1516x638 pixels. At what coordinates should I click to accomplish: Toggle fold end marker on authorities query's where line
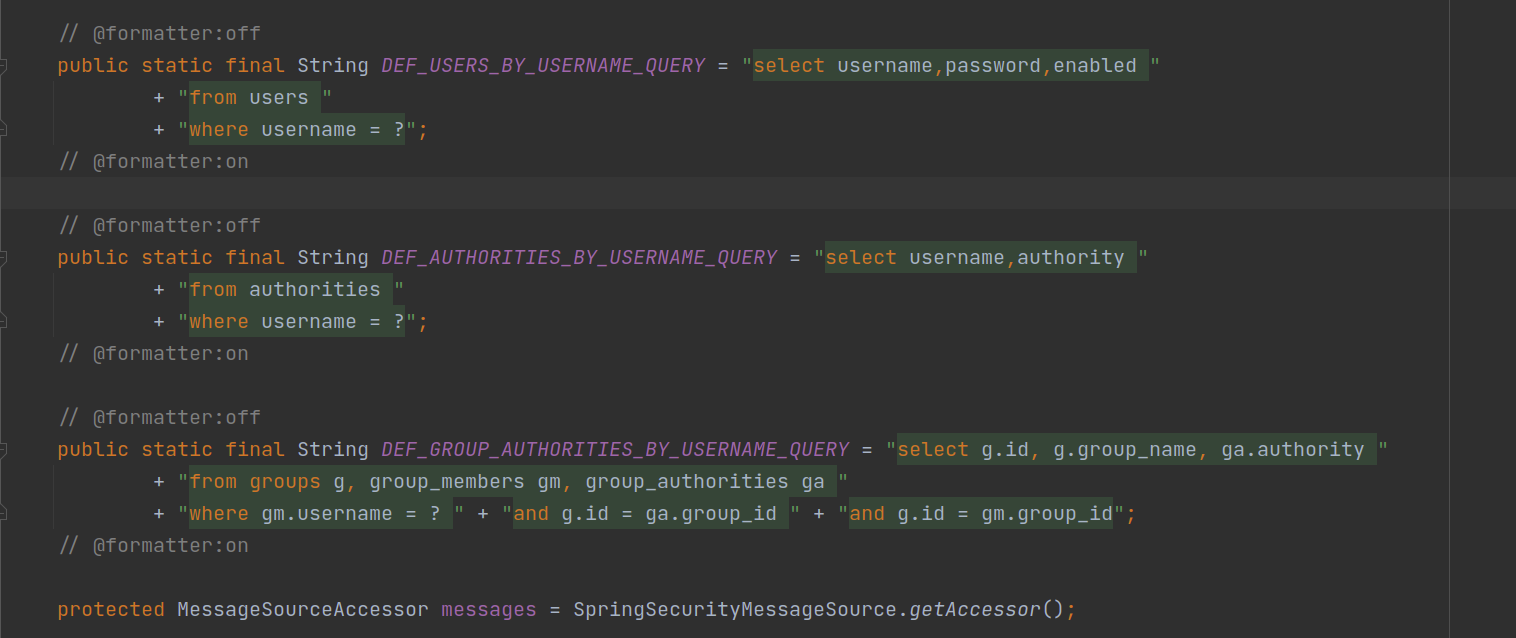tap(4, 322)
